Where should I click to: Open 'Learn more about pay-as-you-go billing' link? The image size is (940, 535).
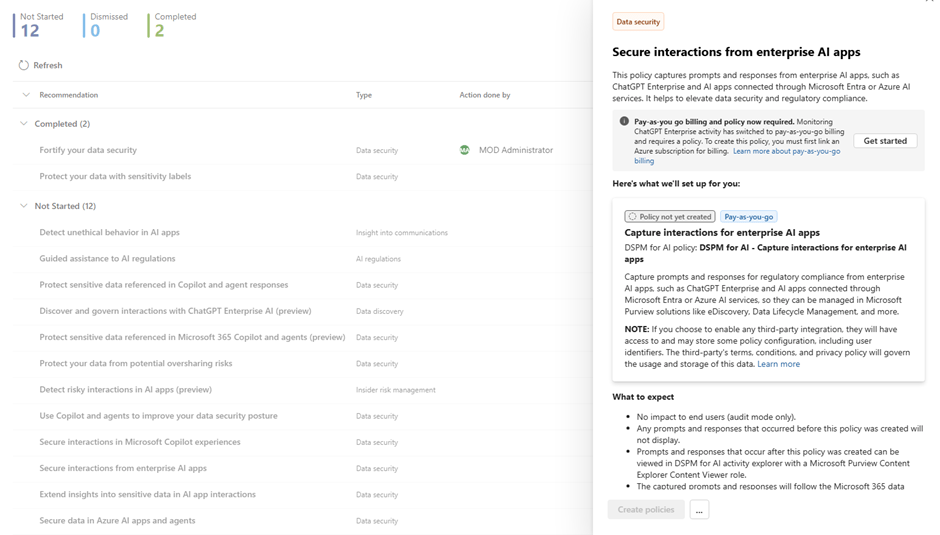tap(786, 151)
